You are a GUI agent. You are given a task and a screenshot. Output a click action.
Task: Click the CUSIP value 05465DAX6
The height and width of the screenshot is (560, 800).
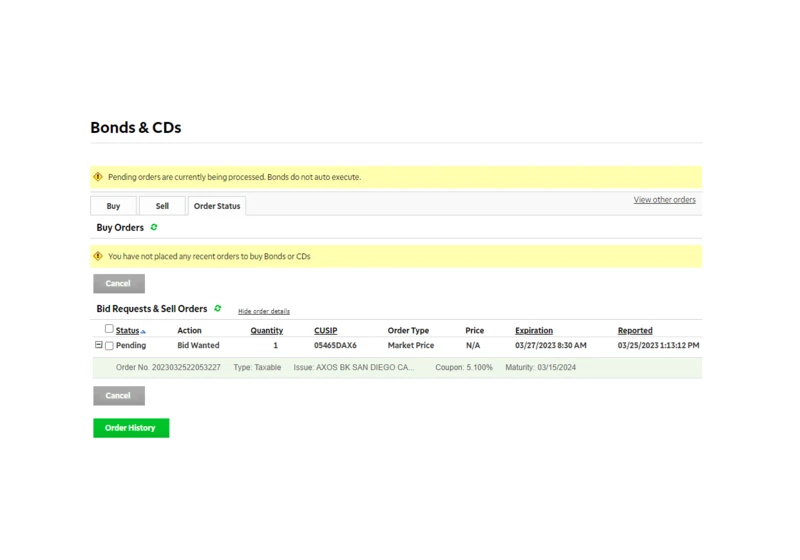point(335,345)
